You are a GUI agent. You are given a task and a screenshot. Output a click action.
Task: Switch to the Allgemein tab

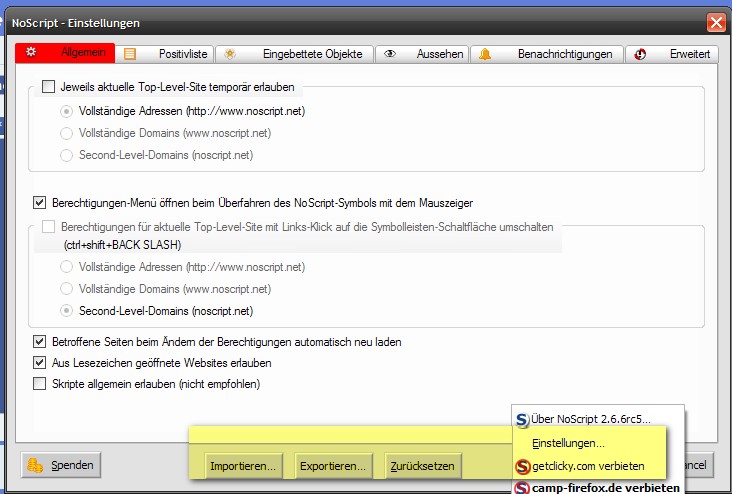point(65,53)
